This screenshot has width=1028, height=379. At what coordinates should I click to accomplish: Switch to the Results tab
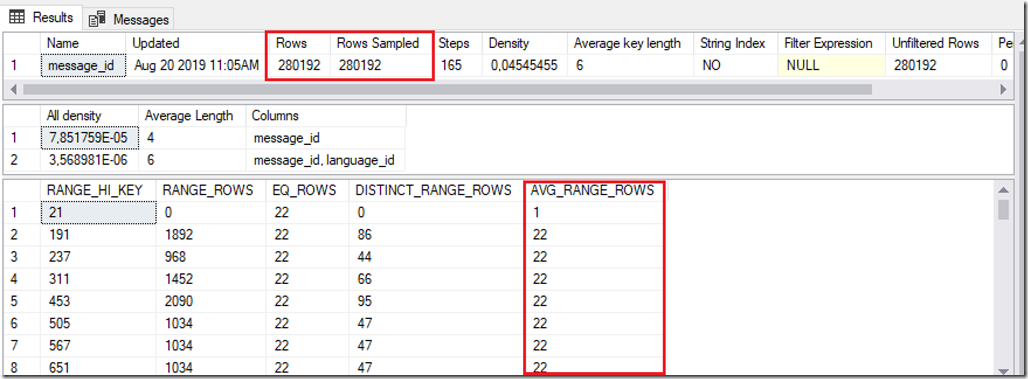tap(42, 17)
